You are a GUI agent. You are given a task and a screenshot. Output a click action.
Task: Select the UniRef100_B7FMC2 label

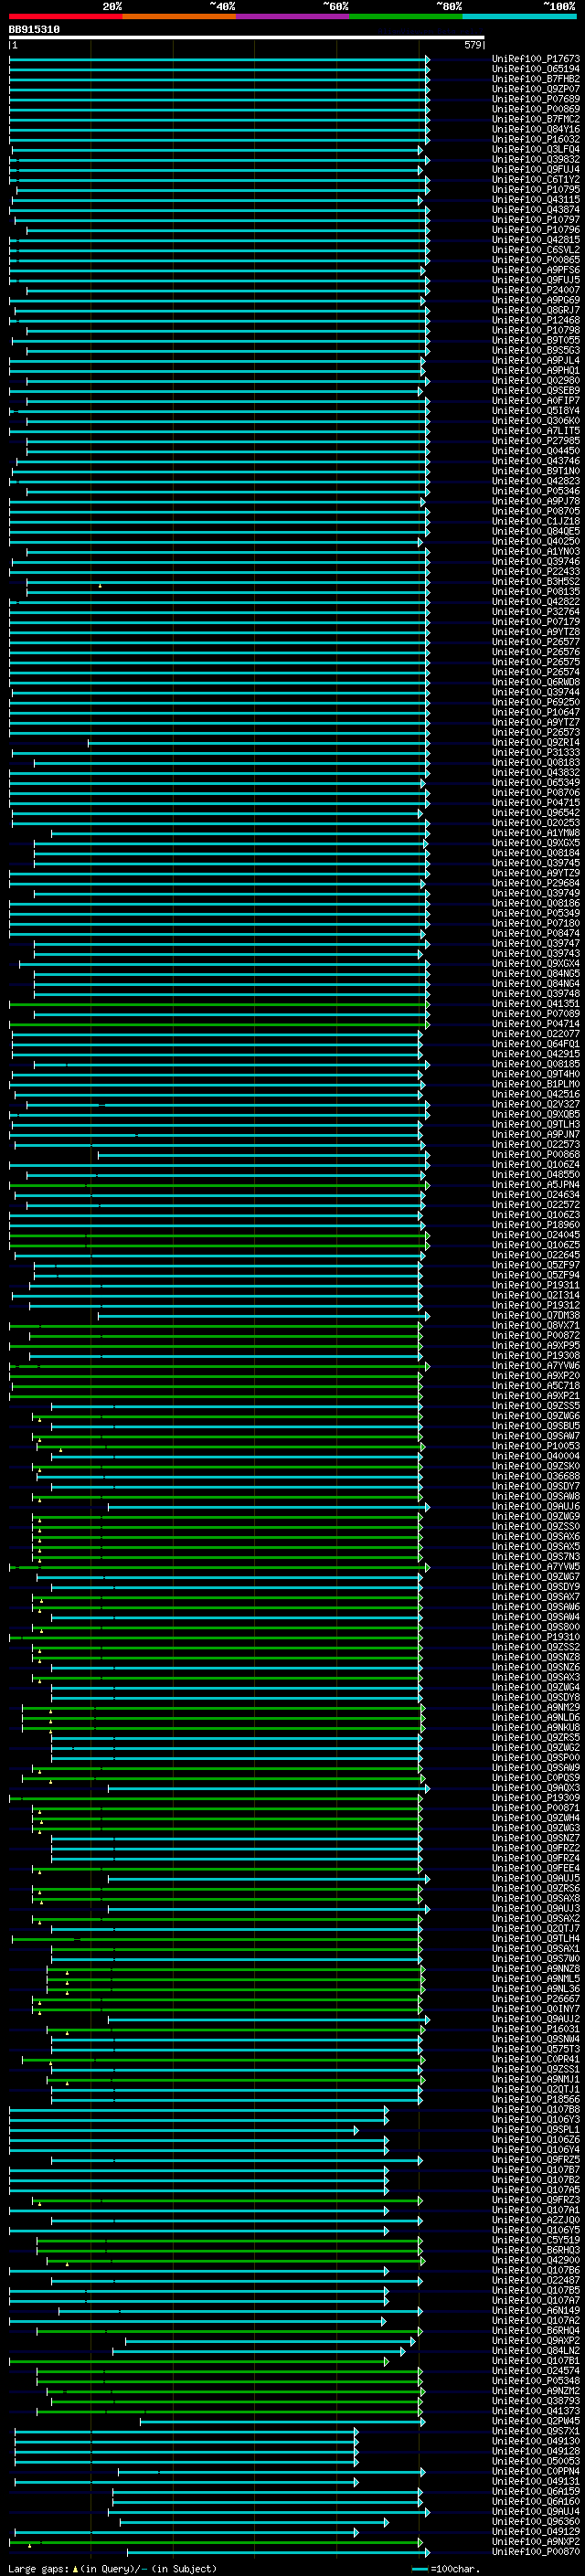536,119
